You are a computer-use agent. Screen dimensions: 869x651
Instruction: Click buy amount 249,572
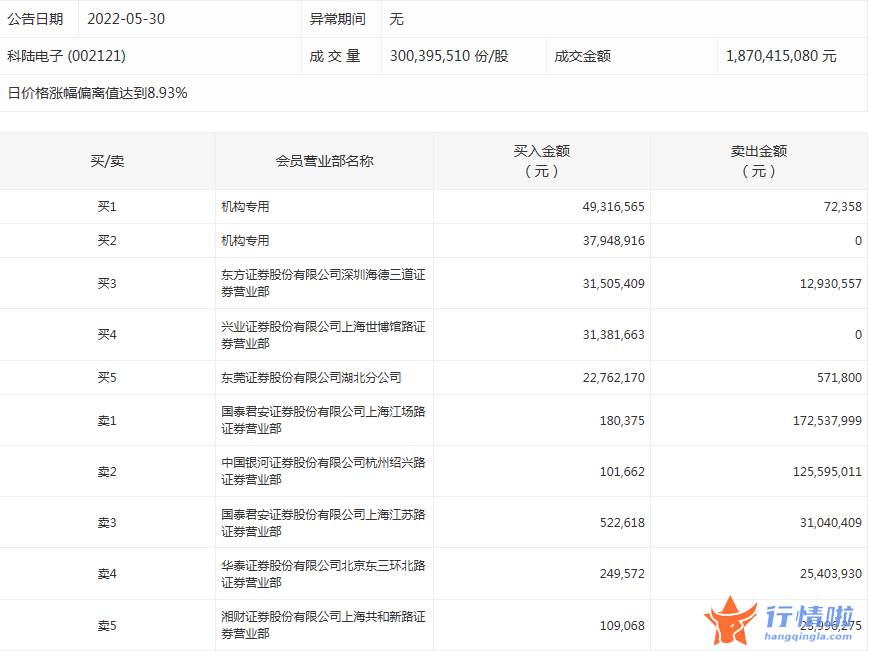click(622, 573)
